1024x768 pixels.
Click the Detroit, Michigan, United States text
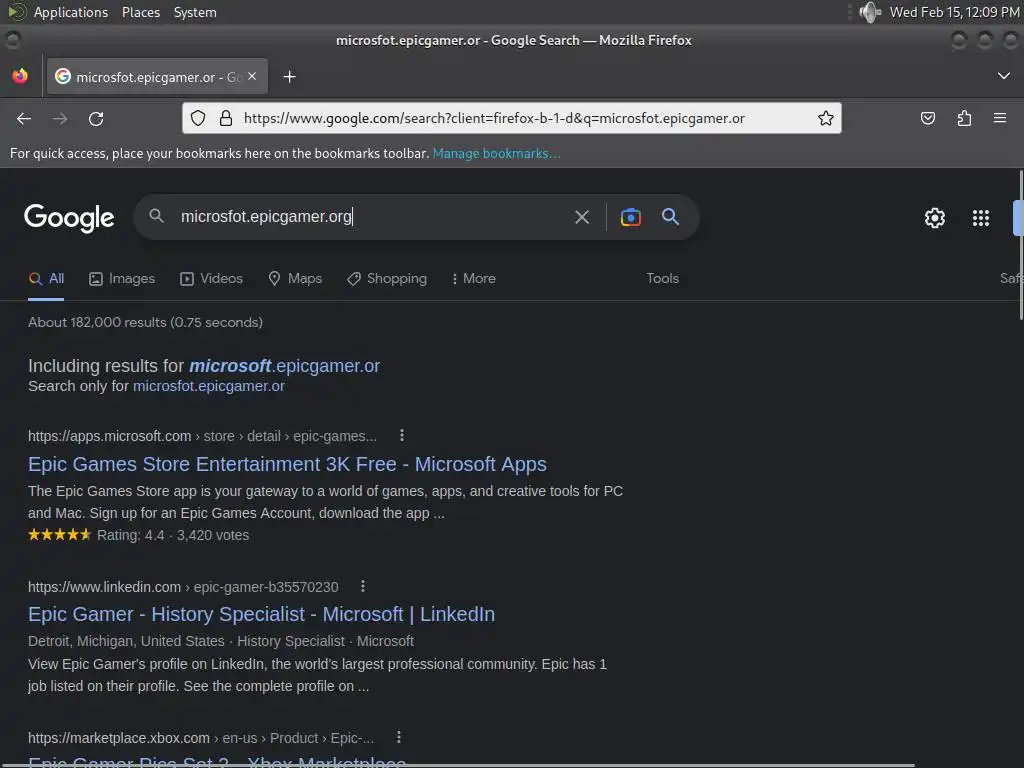pyautogui.click(x=126, y=641)
